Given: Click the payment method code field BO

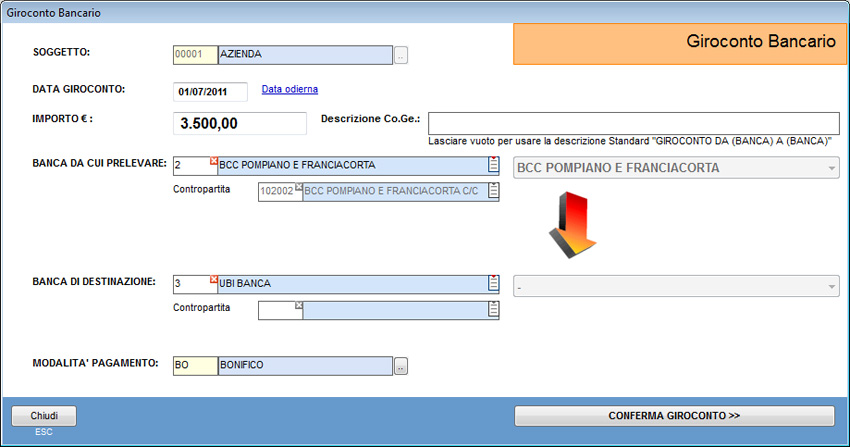Looking at the screenshot, I should point(194,366).
